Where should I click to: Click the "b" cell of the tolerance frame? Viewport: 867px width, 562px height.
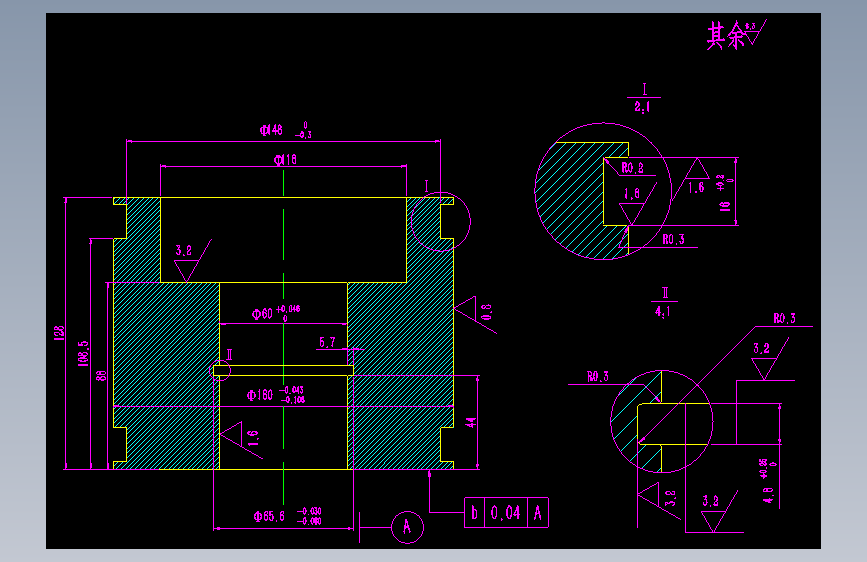[x=474, y=513]
